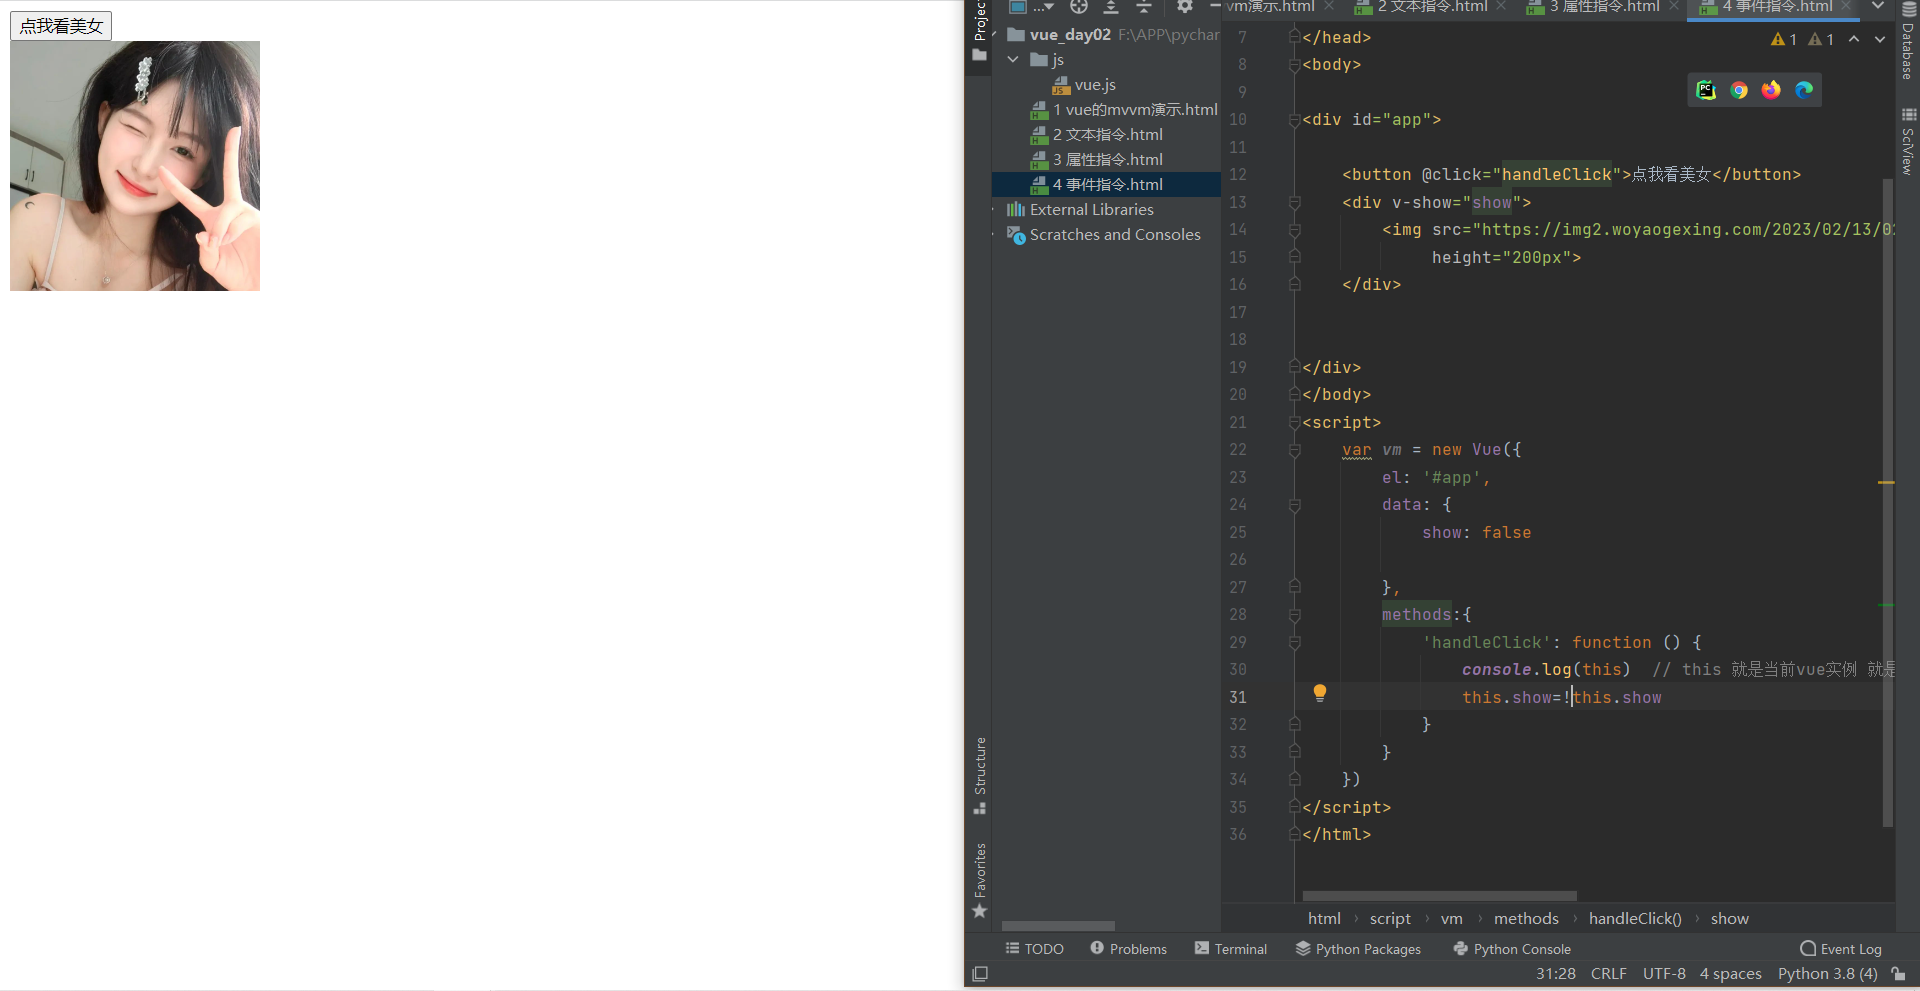Show the Structure tool window
The height and width of the screenshot is (991, 1920).
point(980,775)
